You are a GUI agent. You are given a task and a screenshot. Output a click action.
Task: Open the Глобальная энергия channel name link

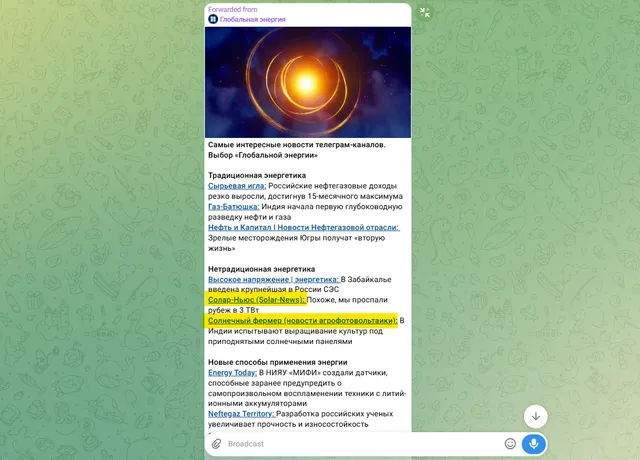click(x=252, y=20)
